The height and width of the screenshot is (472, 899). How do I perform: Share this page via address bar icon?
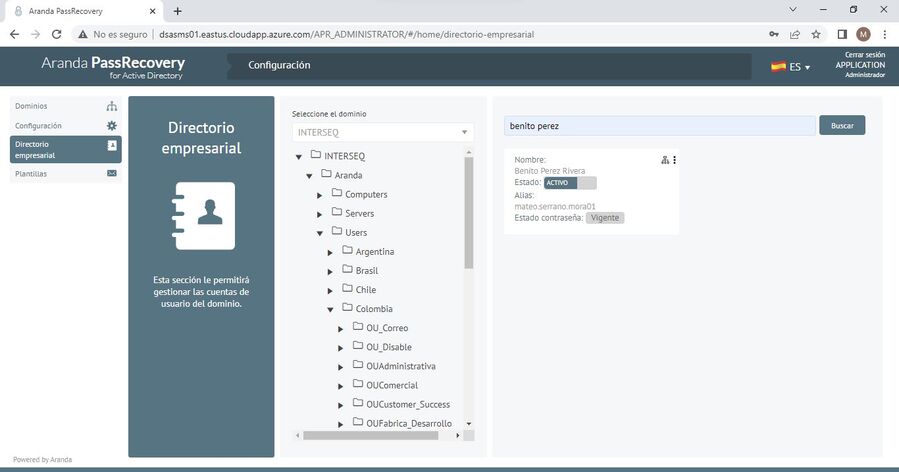click(x=795, y=34)
